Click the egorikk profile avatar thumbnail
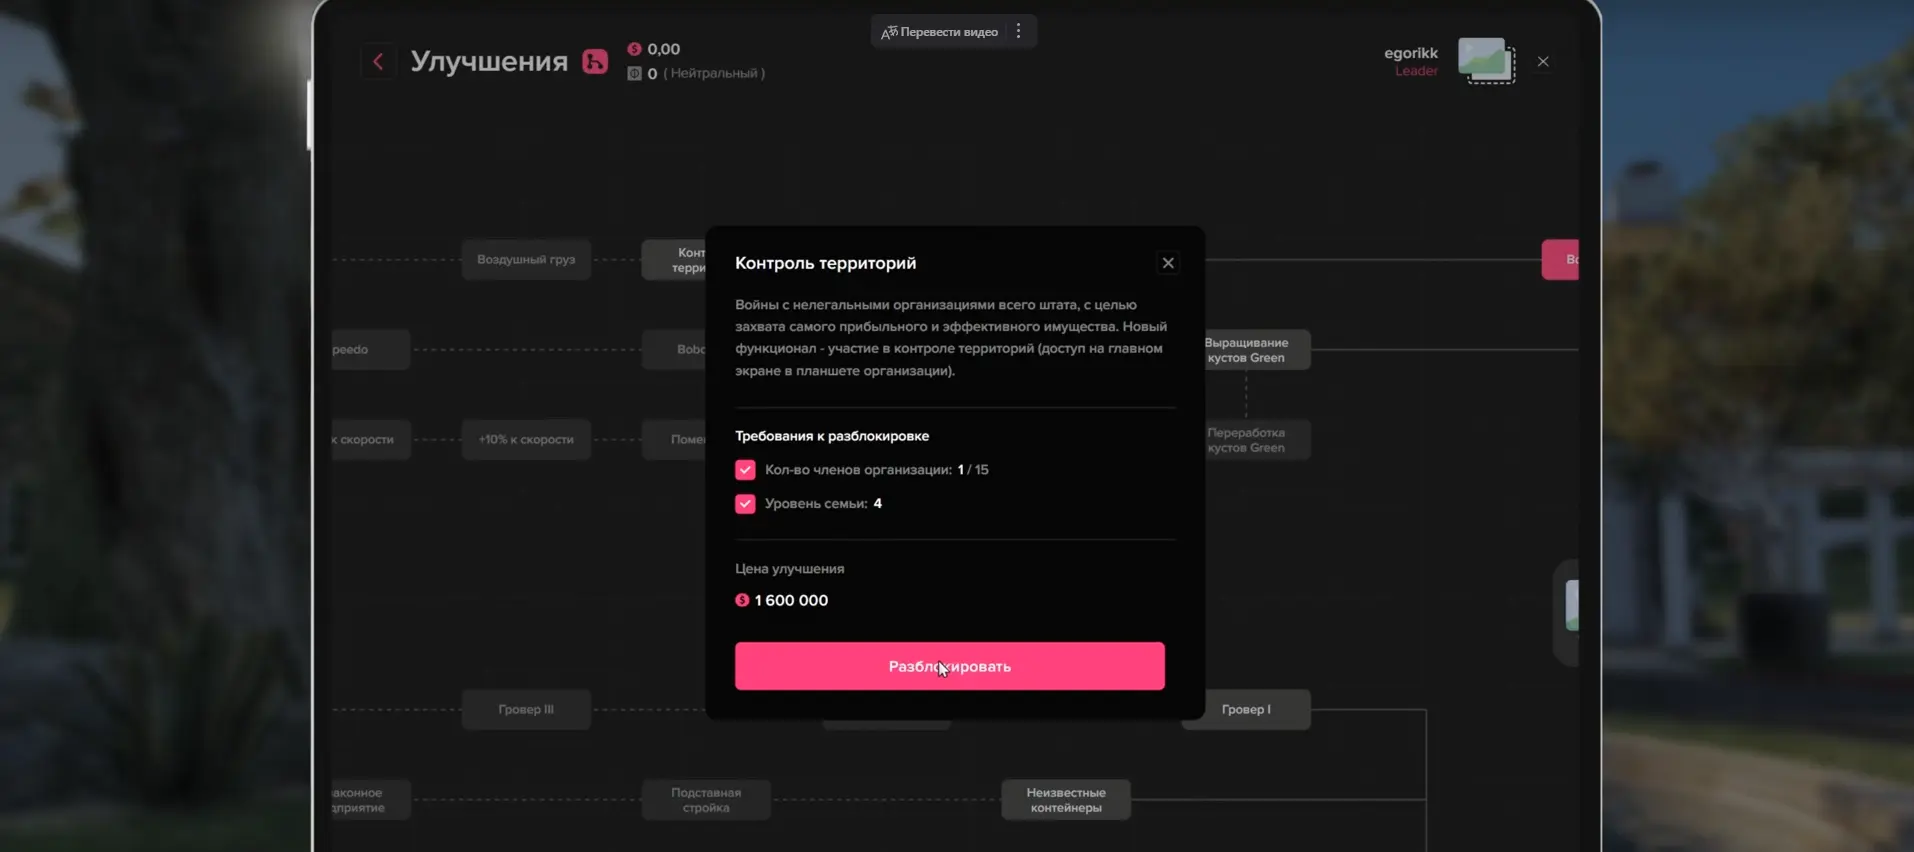Viewport: 1914px width, 852px height. coord(1486,61)
